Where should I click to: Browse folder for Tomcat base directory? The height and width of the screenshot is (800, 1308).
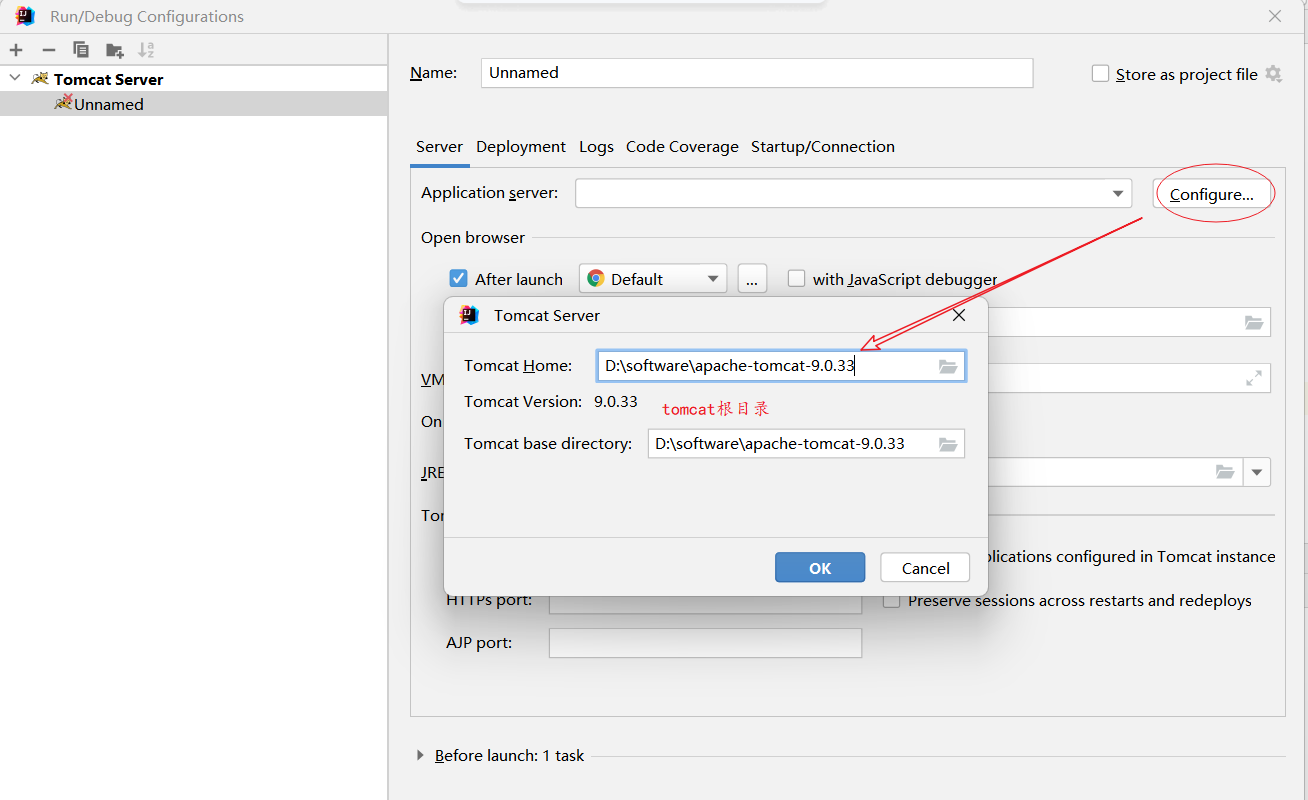[x=949, y=444]
